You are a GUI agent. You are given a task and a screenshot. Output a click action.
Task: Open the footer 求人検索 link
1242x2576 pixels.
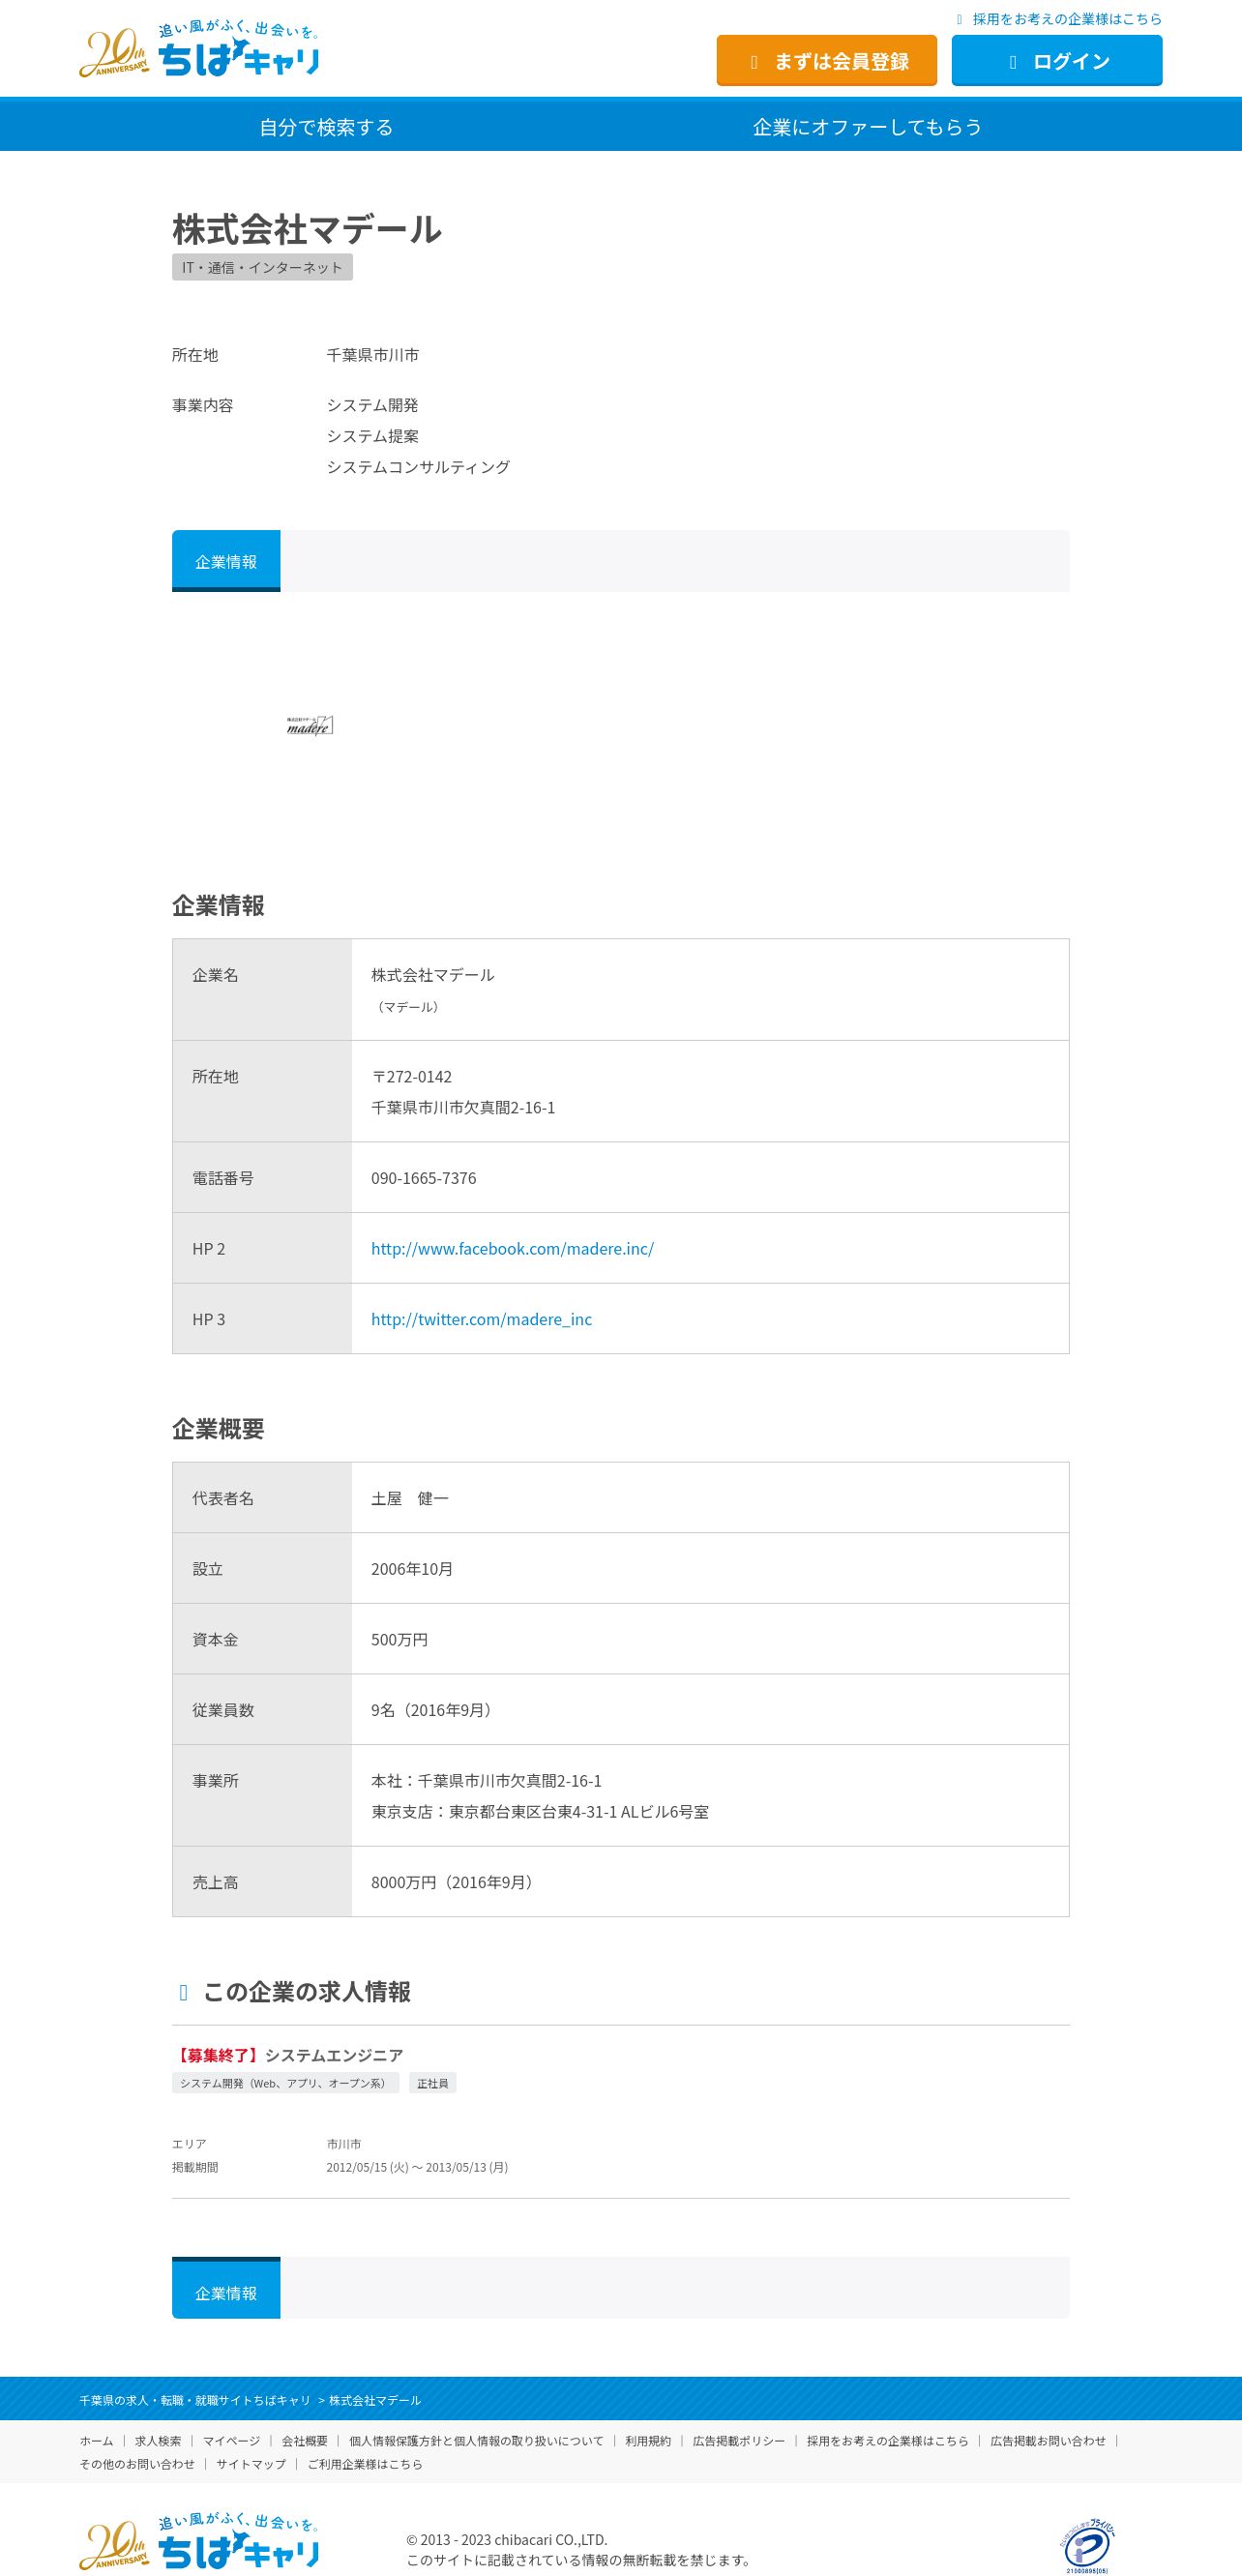click(x=158, y=2441)
